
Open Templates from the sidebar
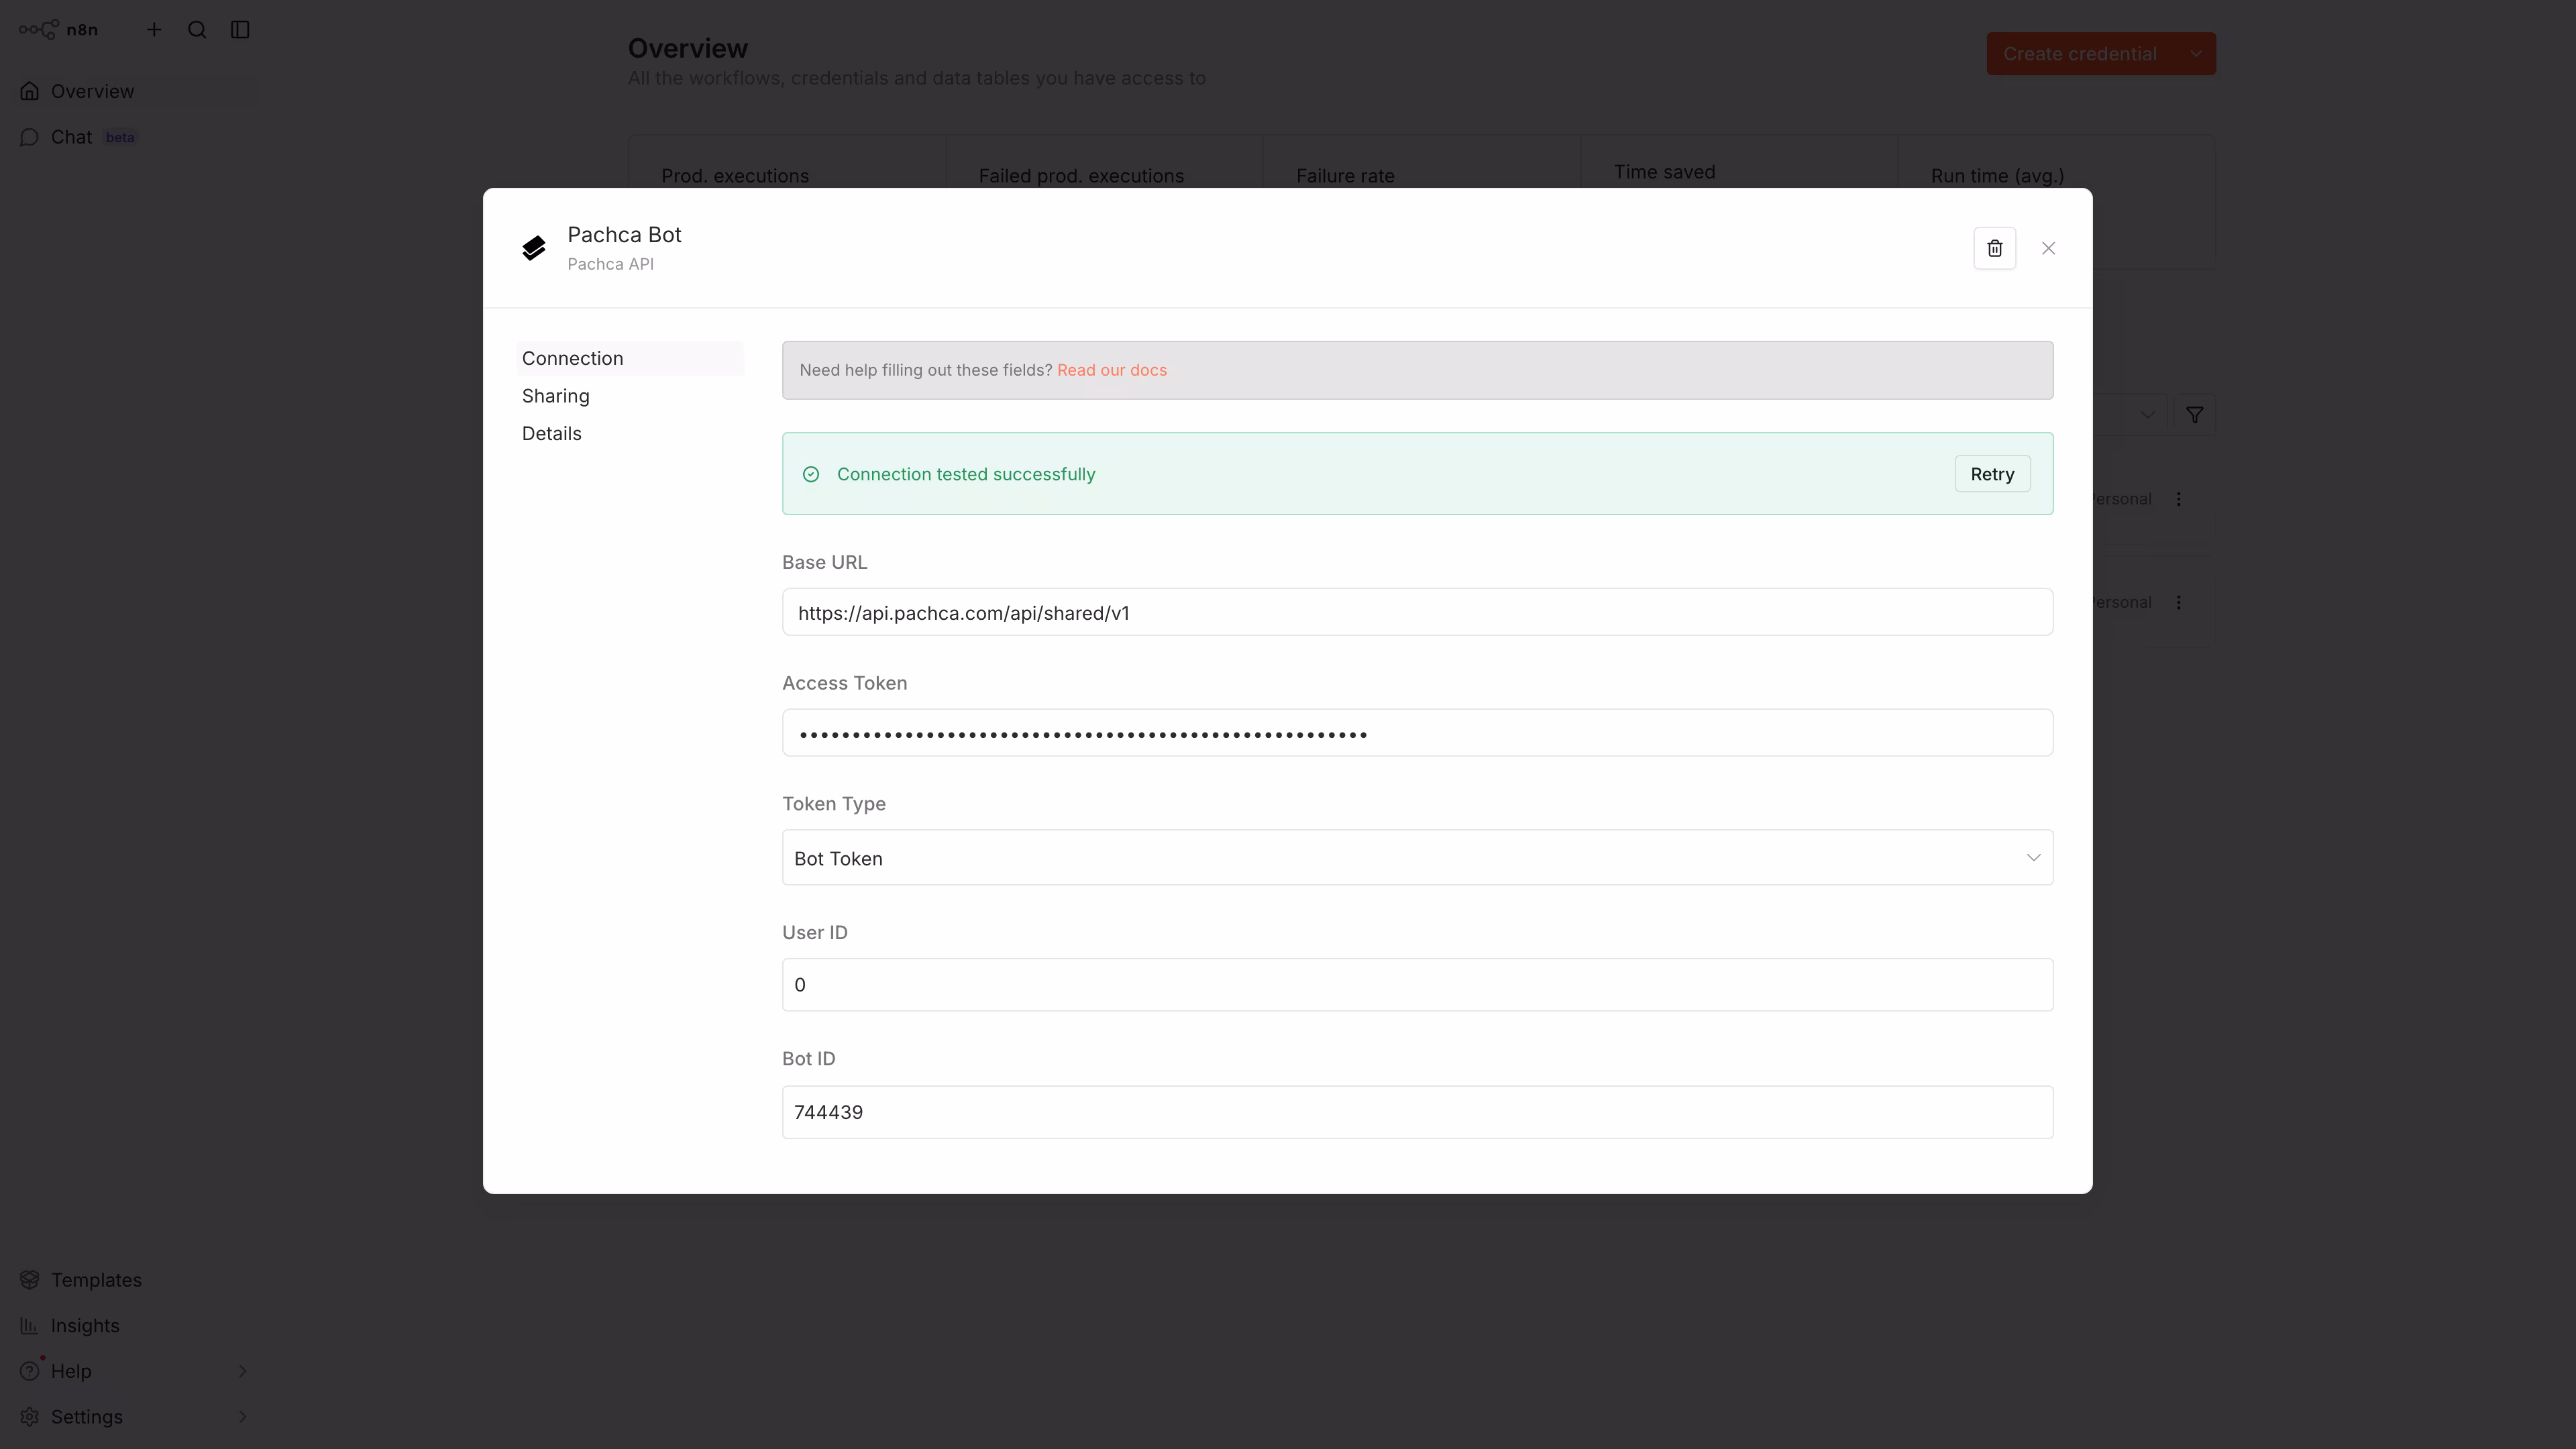(96, 1280)
